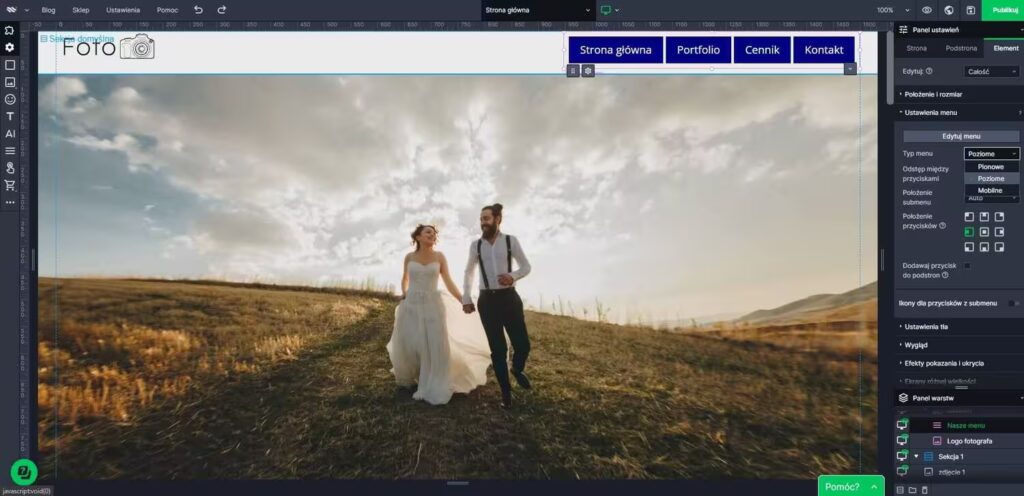Collapse Sekcja 1 in layers tree
Viewport: 1024px width, 496px height.
[916, 456]
